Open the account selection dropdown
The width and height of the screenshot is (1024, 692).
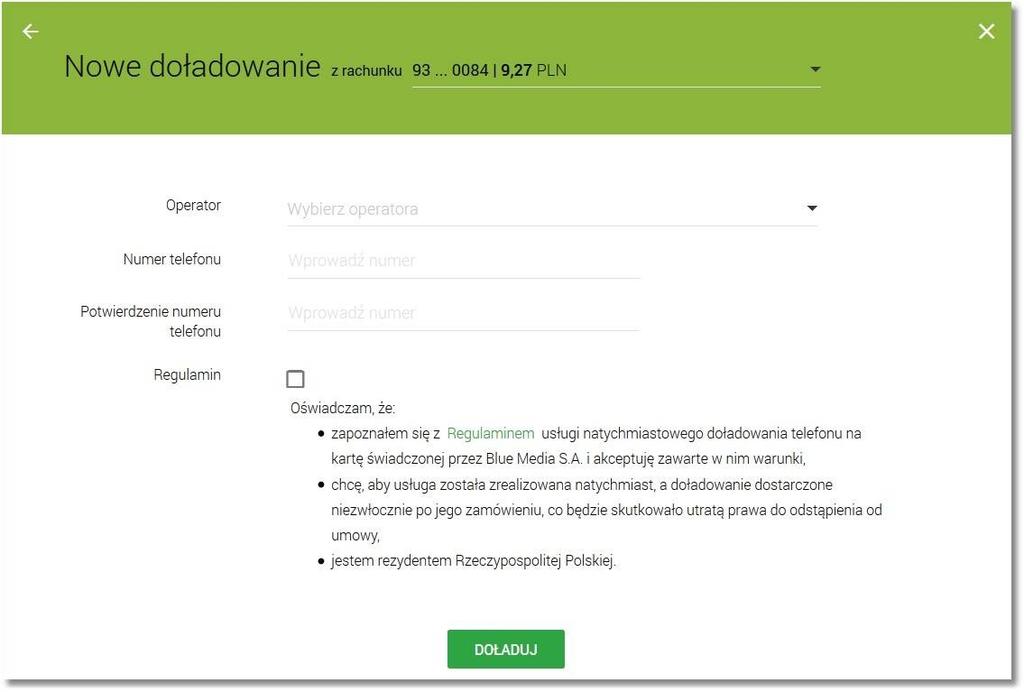click(x=616, y=71)
